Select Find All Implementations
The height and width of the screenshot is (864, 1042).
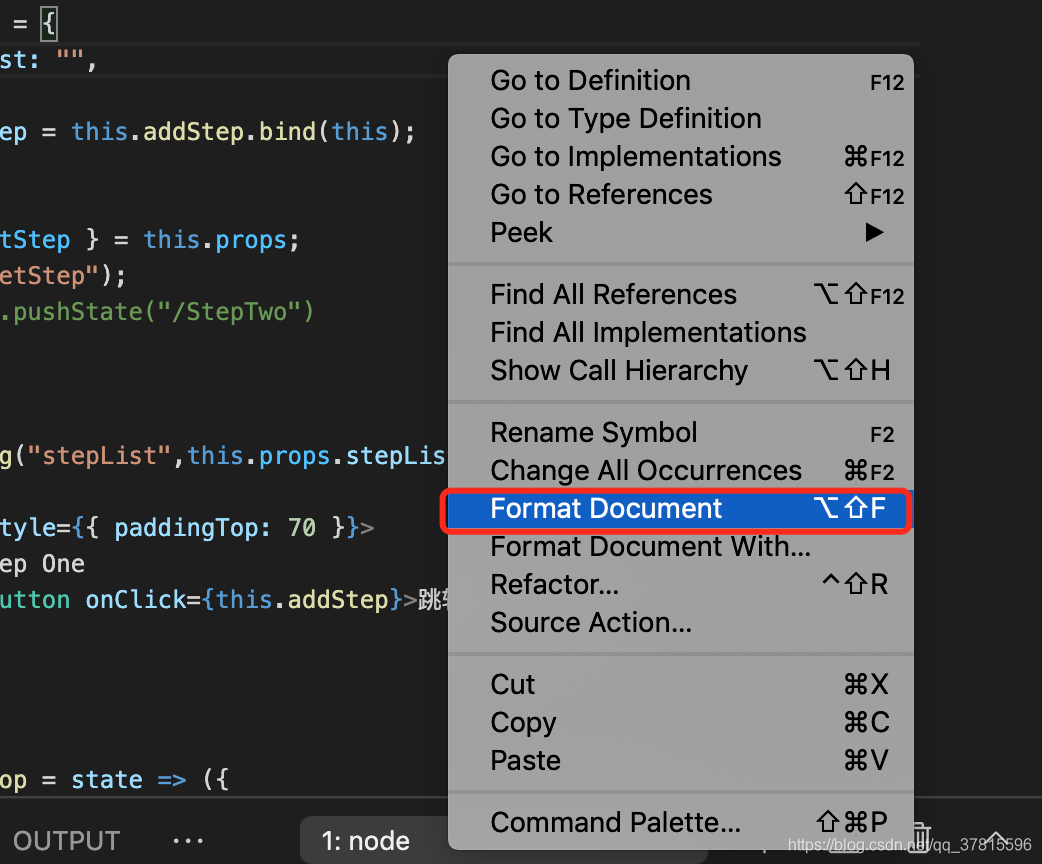pos(648,333)
